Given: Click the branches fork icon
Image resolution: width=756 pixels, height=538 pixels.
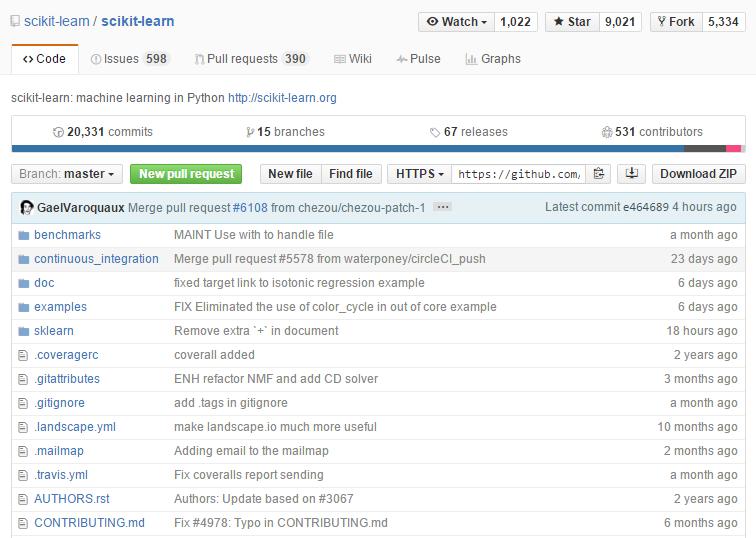Looking at the screenshot, I should (x=250, y=132).
